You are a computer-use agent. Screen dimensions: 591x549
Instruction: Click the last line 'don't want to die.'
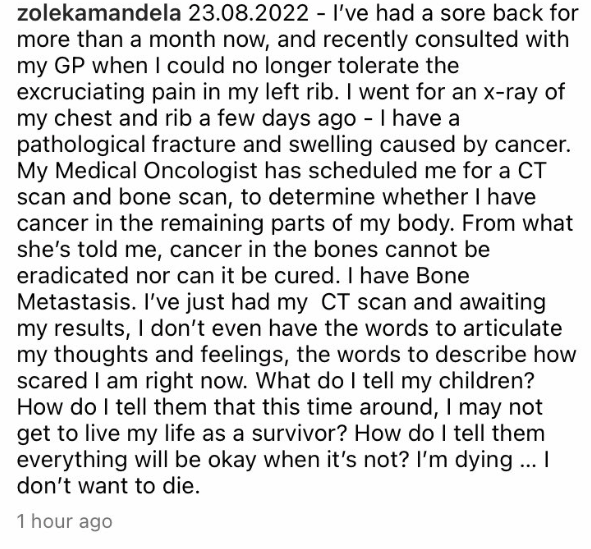click(x=108, y=486)
